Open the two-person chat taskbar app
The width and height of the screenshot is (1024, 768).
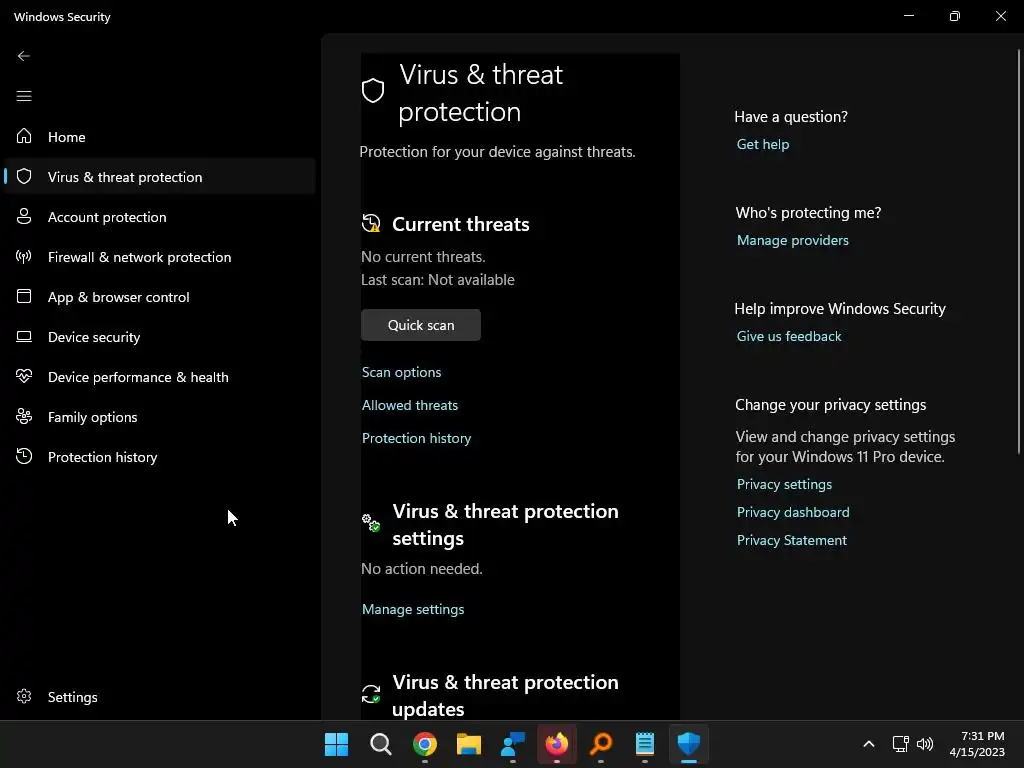(513, 744)
